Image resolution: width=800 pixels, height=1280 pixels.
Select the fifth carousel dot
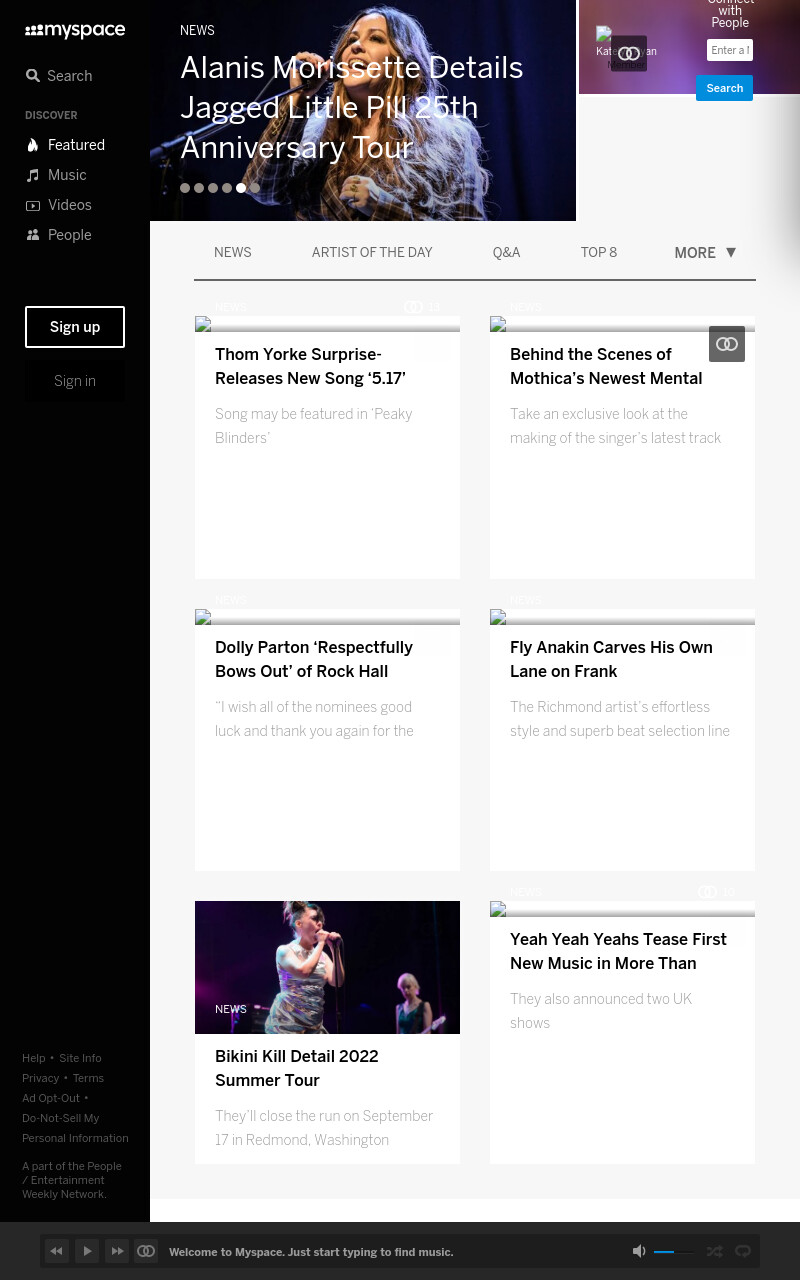[x=241, y=188]
